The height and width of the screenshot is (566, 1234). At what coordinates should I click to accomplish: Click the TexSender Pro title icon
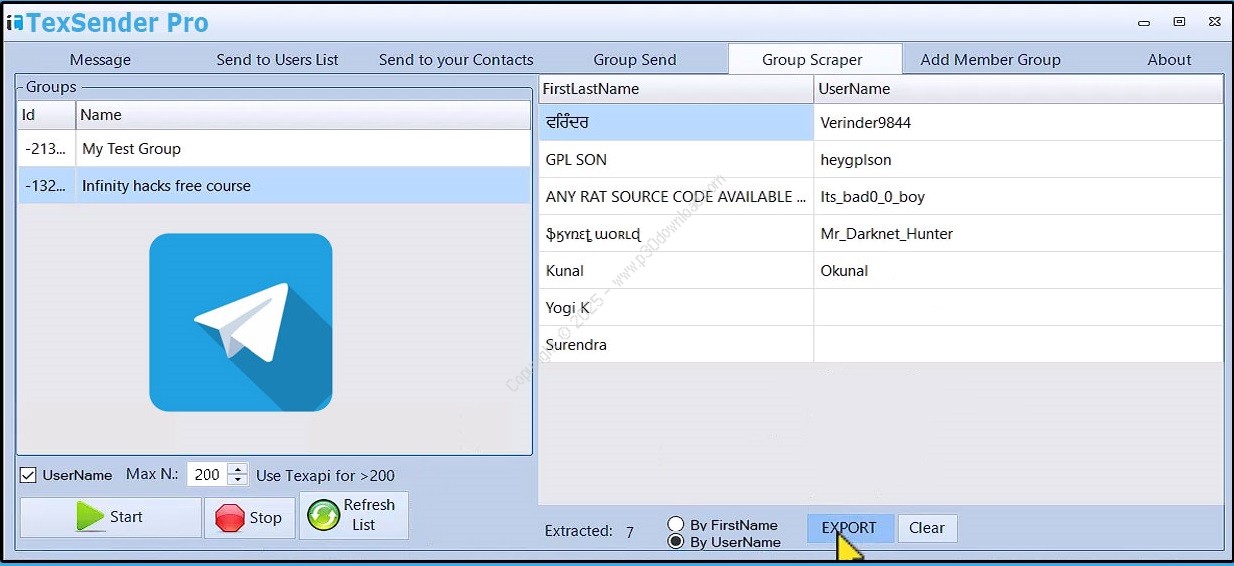click(14, 23)
